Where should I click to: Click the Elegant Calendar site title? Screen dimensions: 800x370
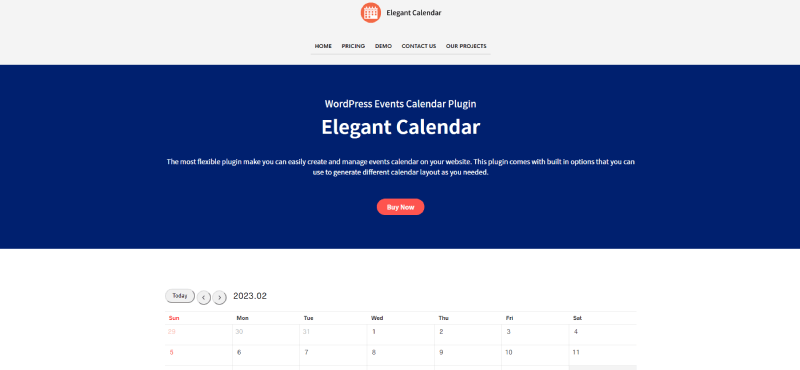pos(414,13)
